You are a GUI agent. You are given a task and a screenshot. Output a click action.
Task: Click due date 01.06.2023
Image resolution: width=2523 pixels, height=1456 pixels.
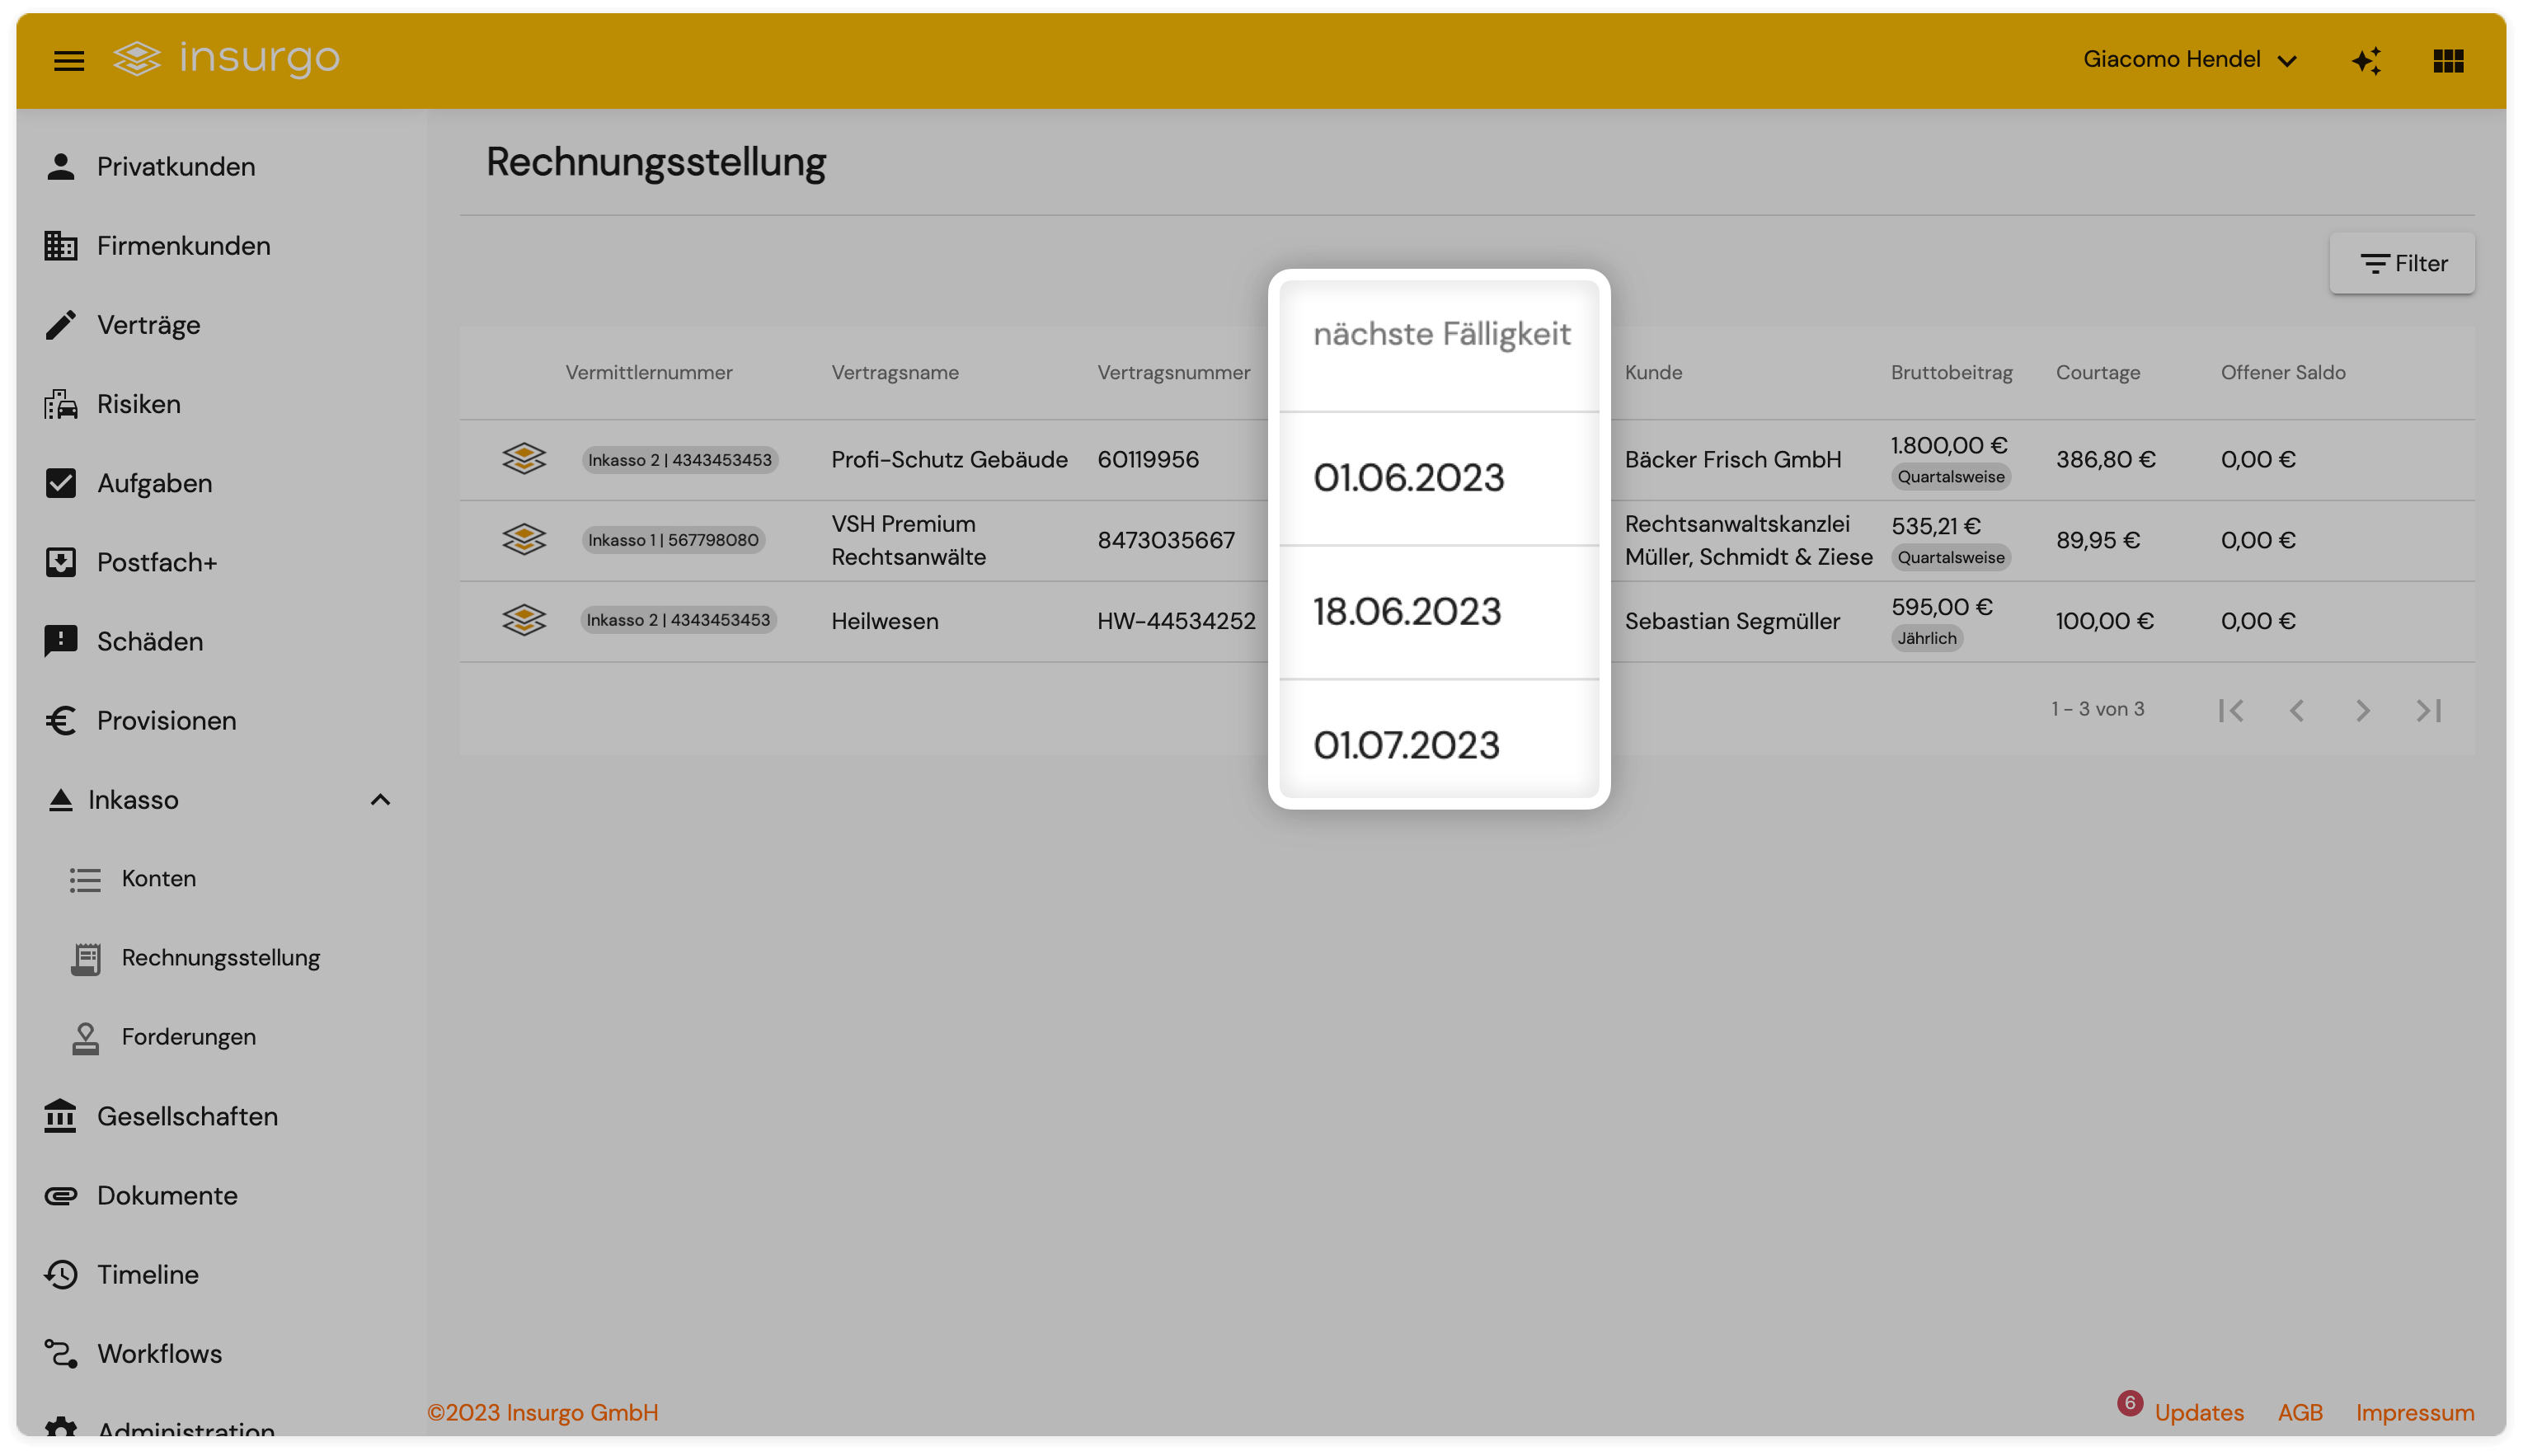(x=1408, y=478)
